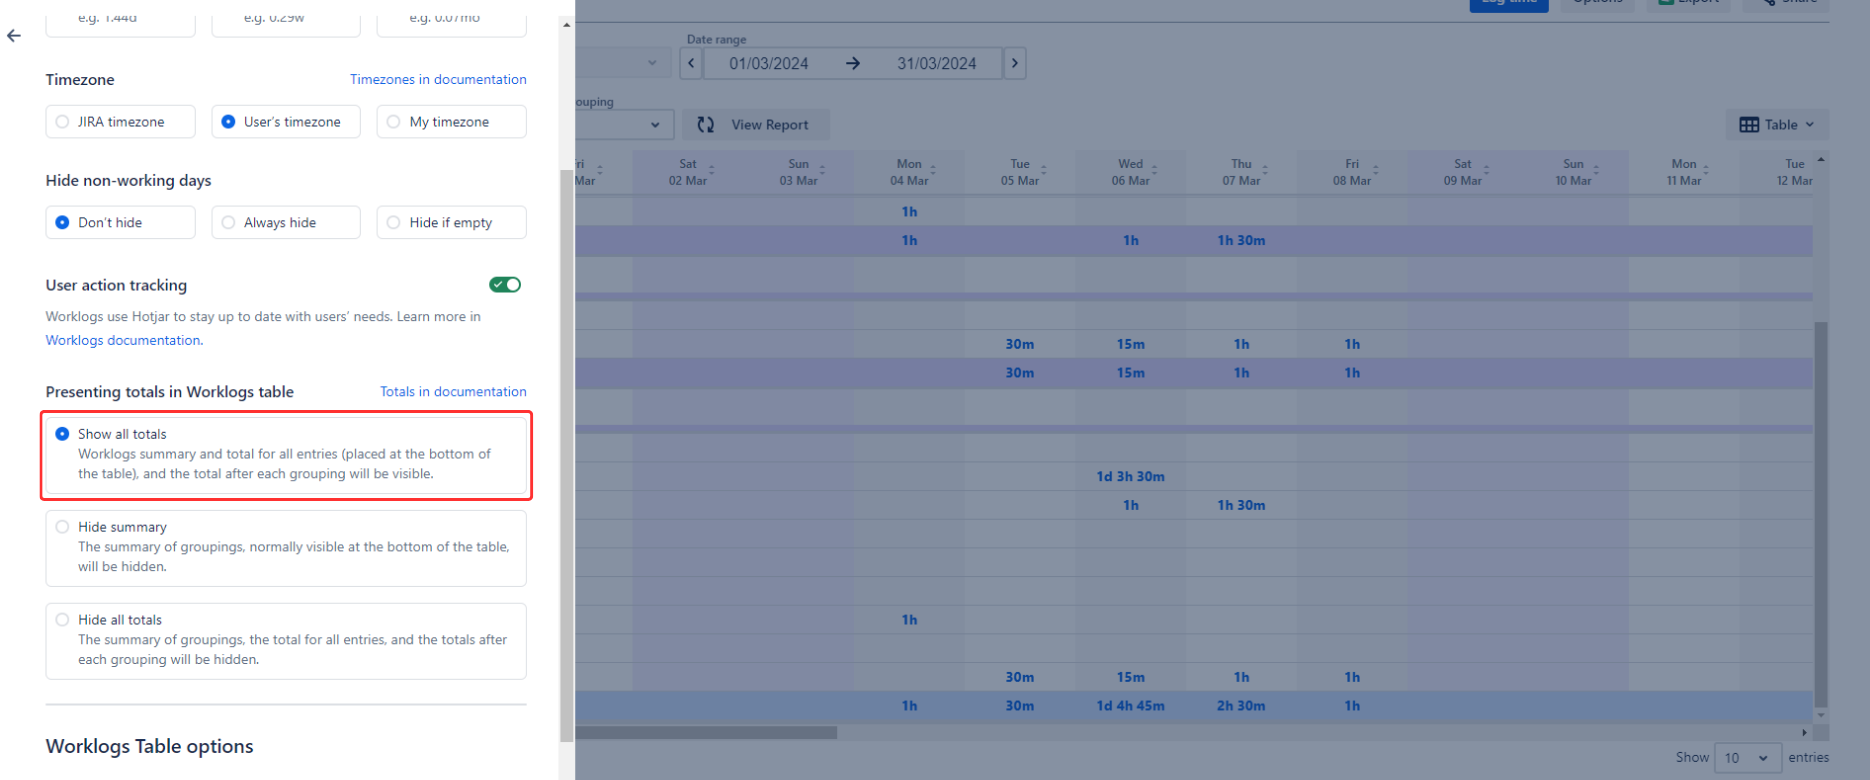Sort by the Mon 11 Mar column
1870x780 pixels.
pos(1706,168)
